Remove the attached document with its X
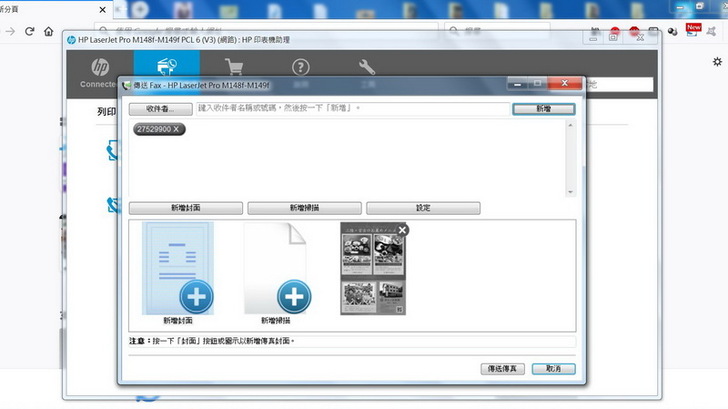 pos(402,230)
